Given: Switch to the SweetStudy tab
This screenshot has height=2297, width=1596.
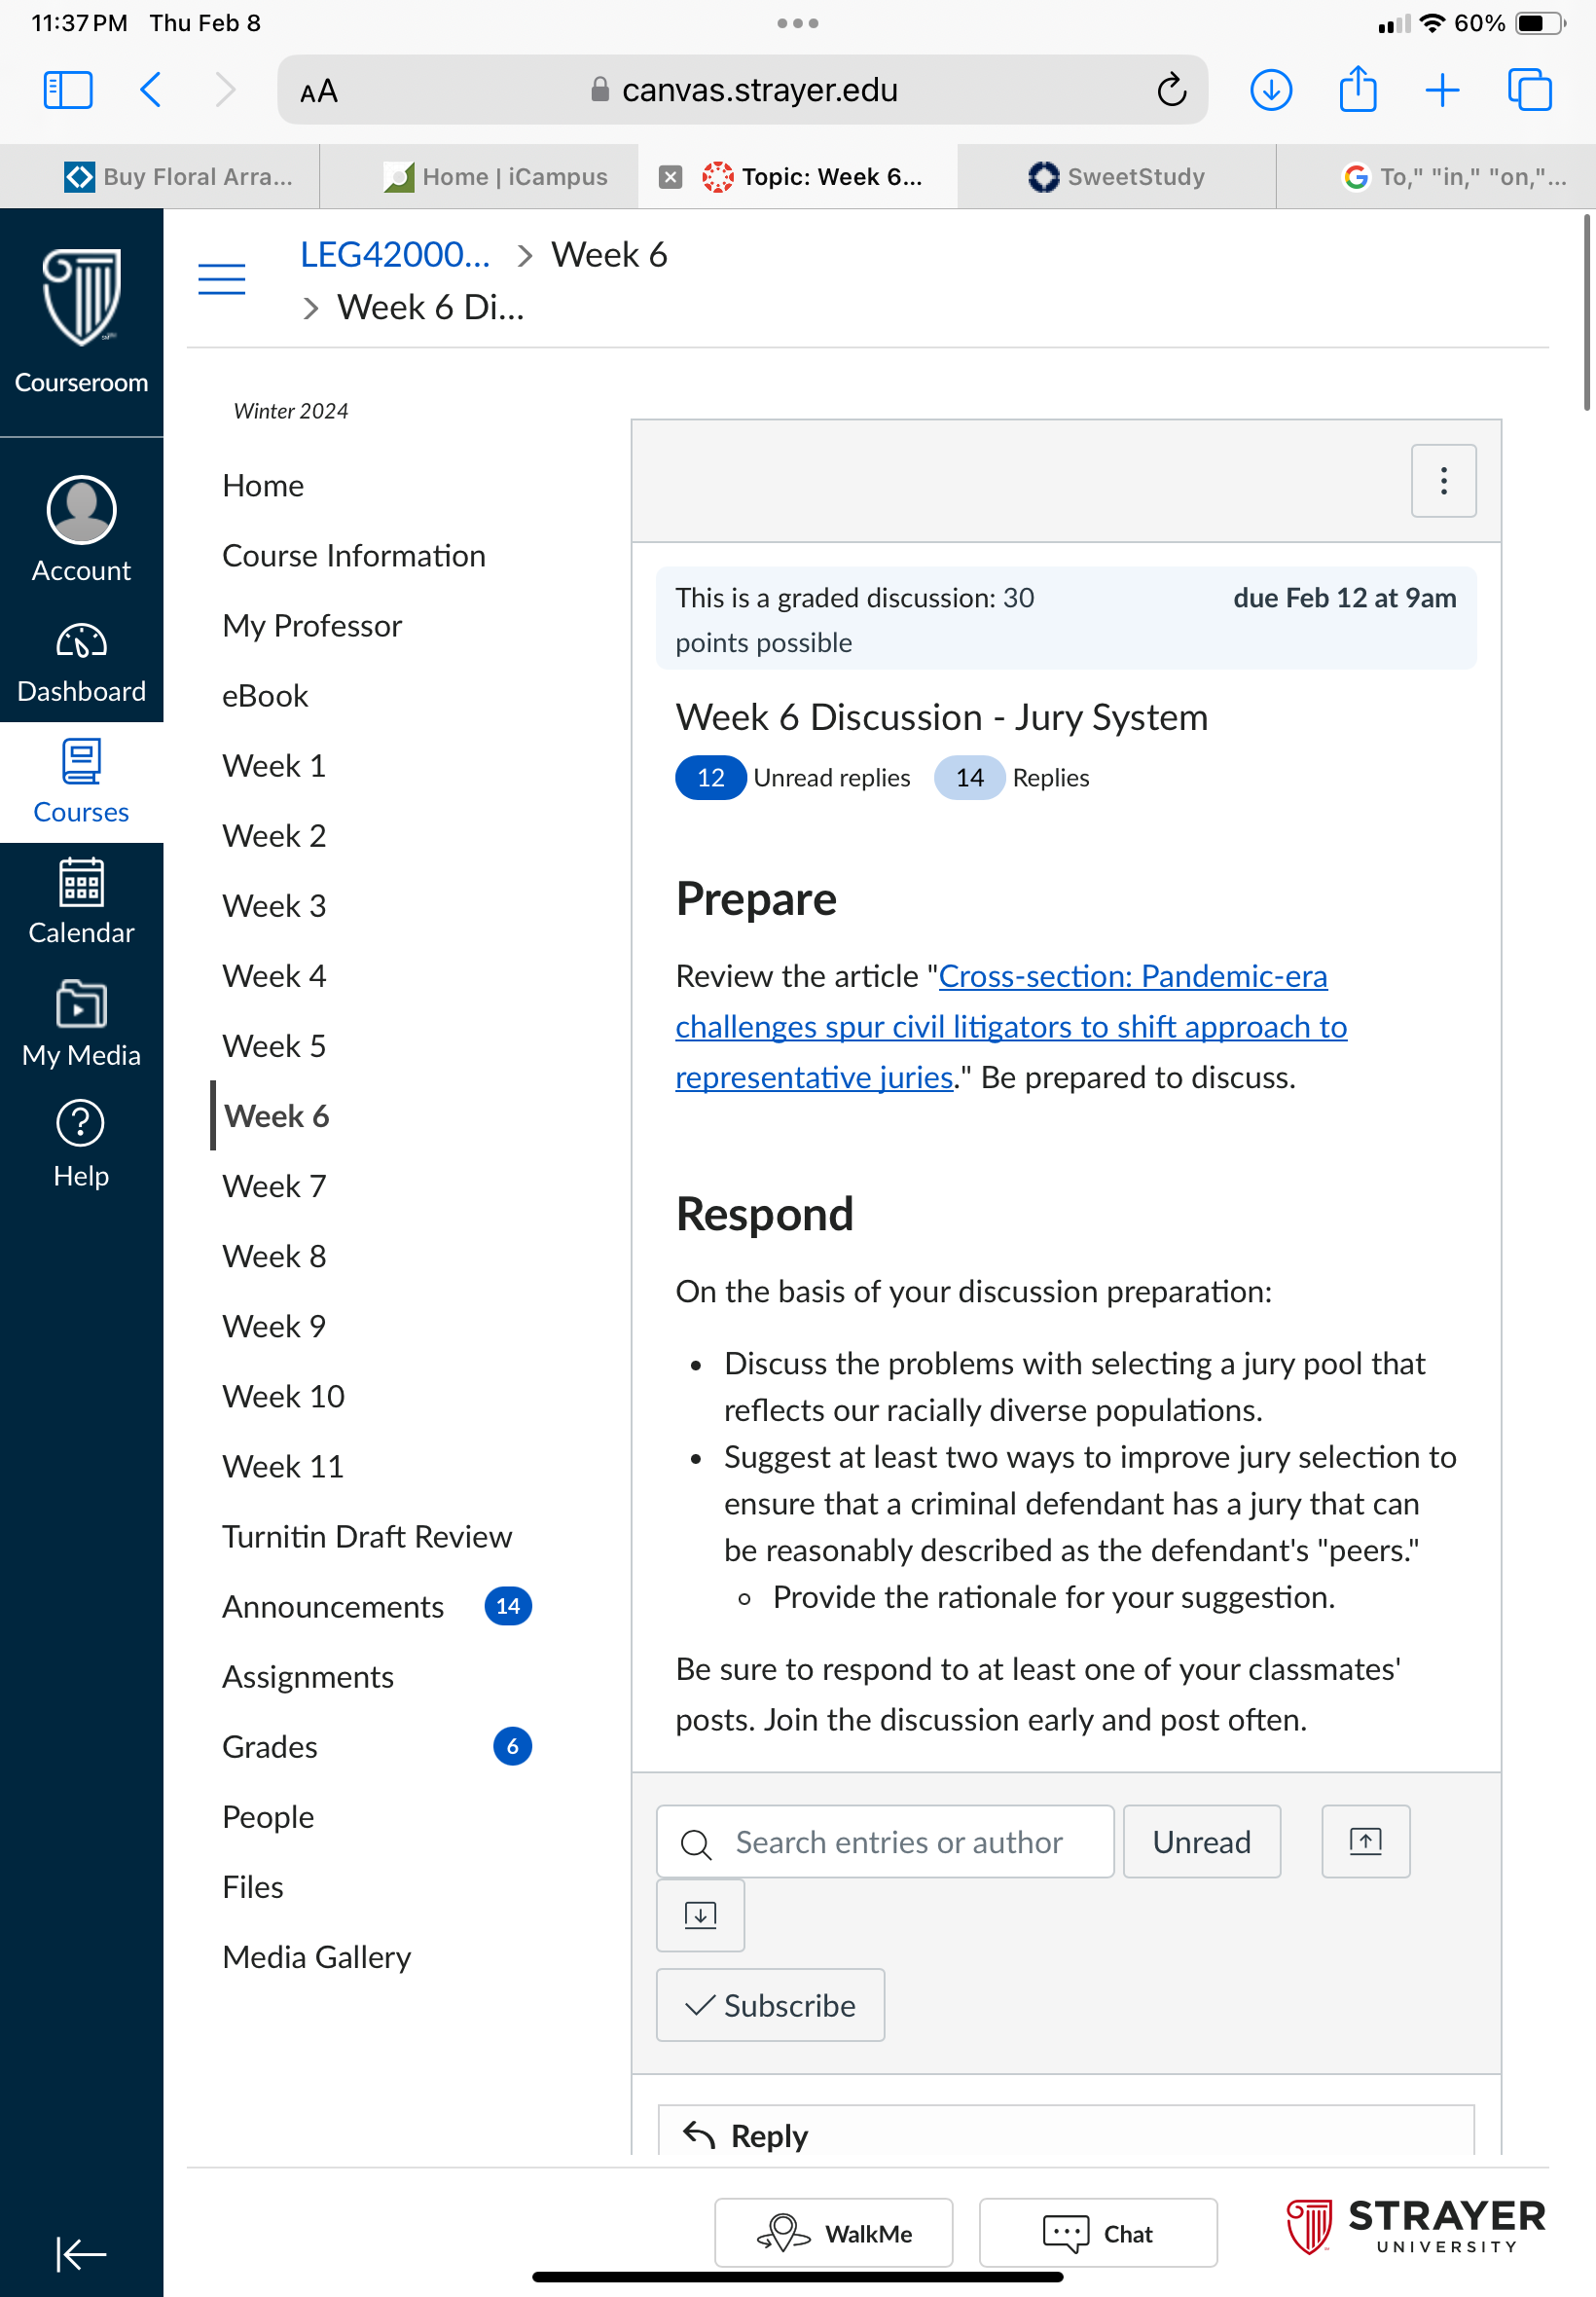Looking at the screenshot, I should [x=1116, y=177].
